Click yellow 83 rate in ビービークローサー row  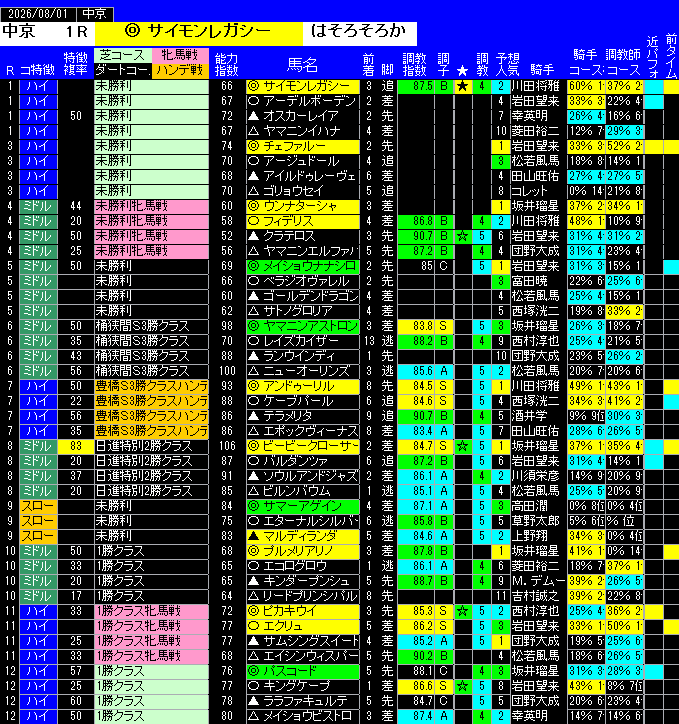76,446
